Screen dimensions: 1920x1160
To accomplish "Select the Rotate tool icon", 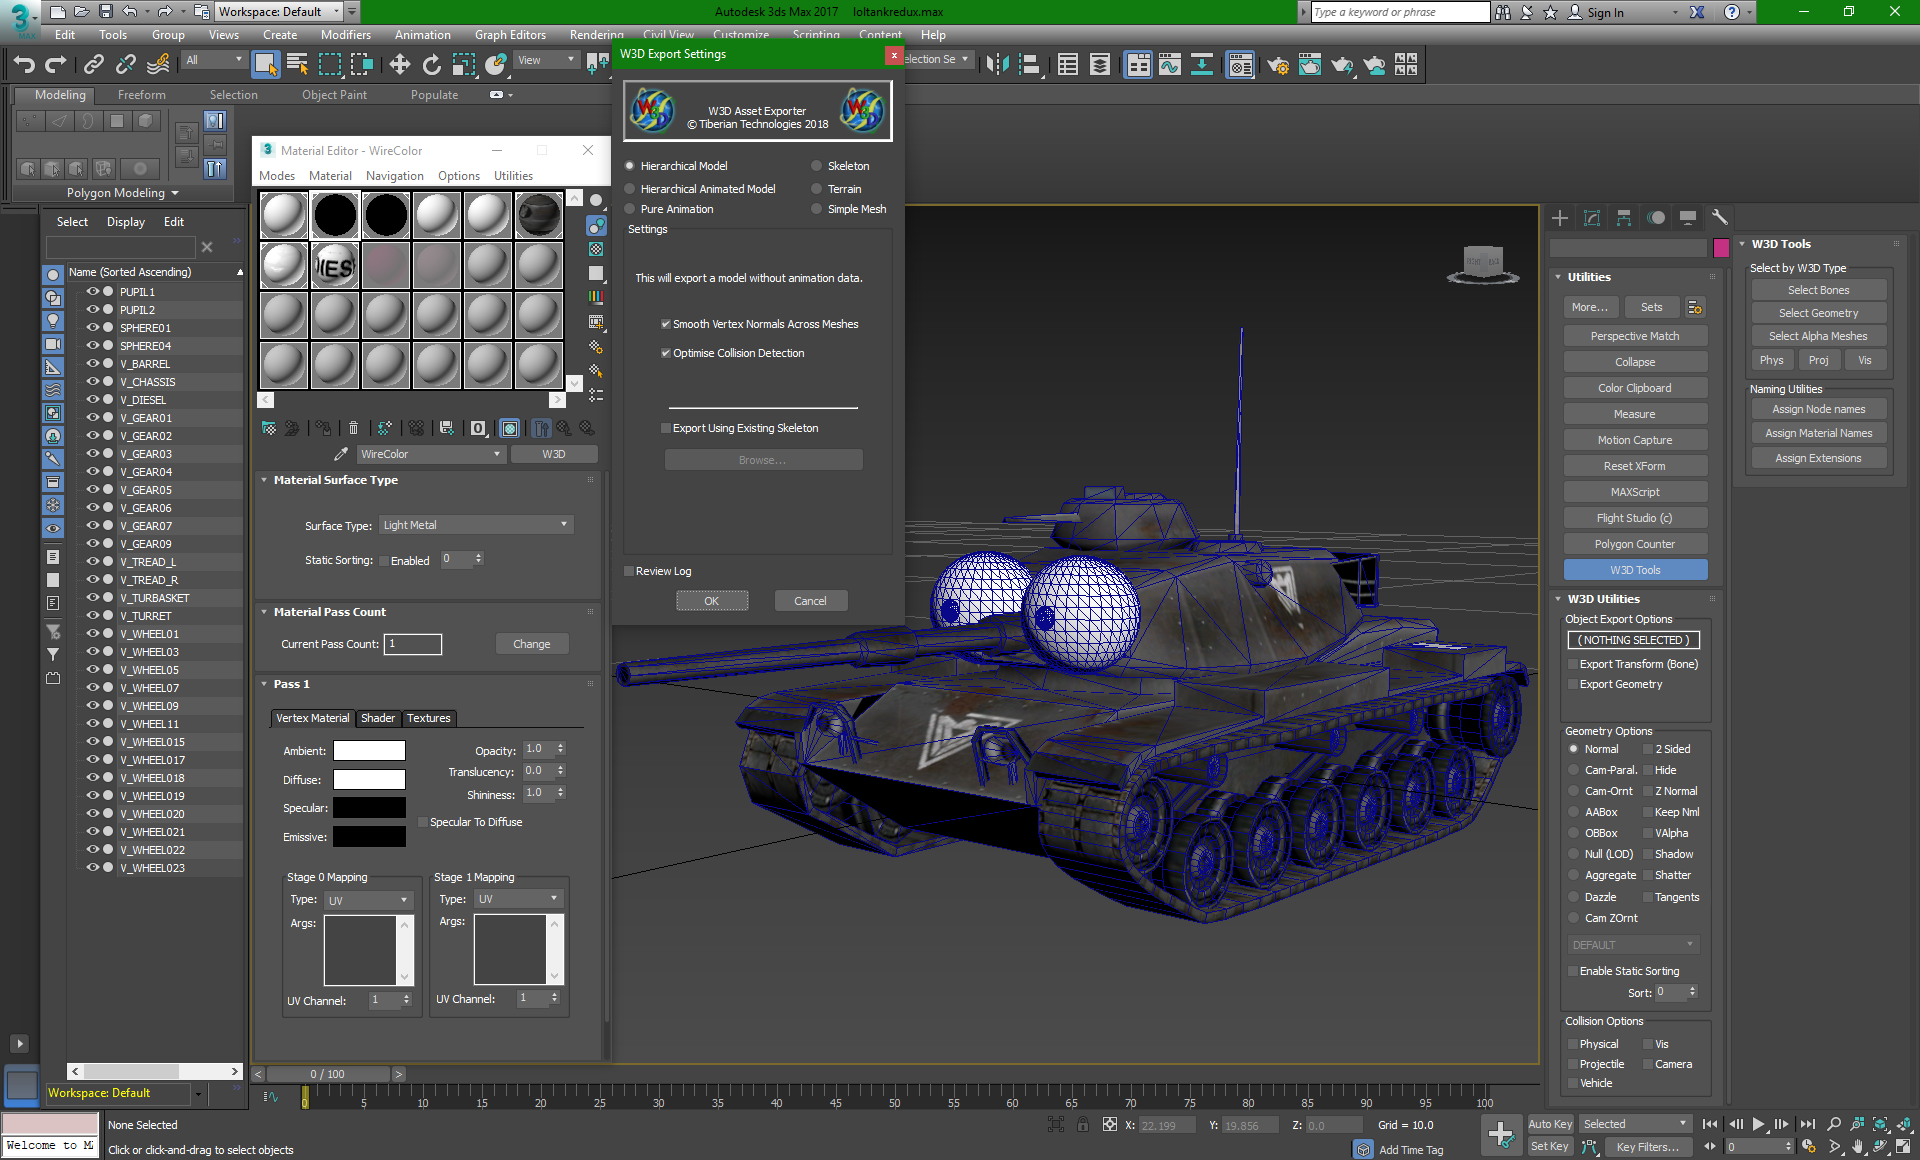I will 431,65.
